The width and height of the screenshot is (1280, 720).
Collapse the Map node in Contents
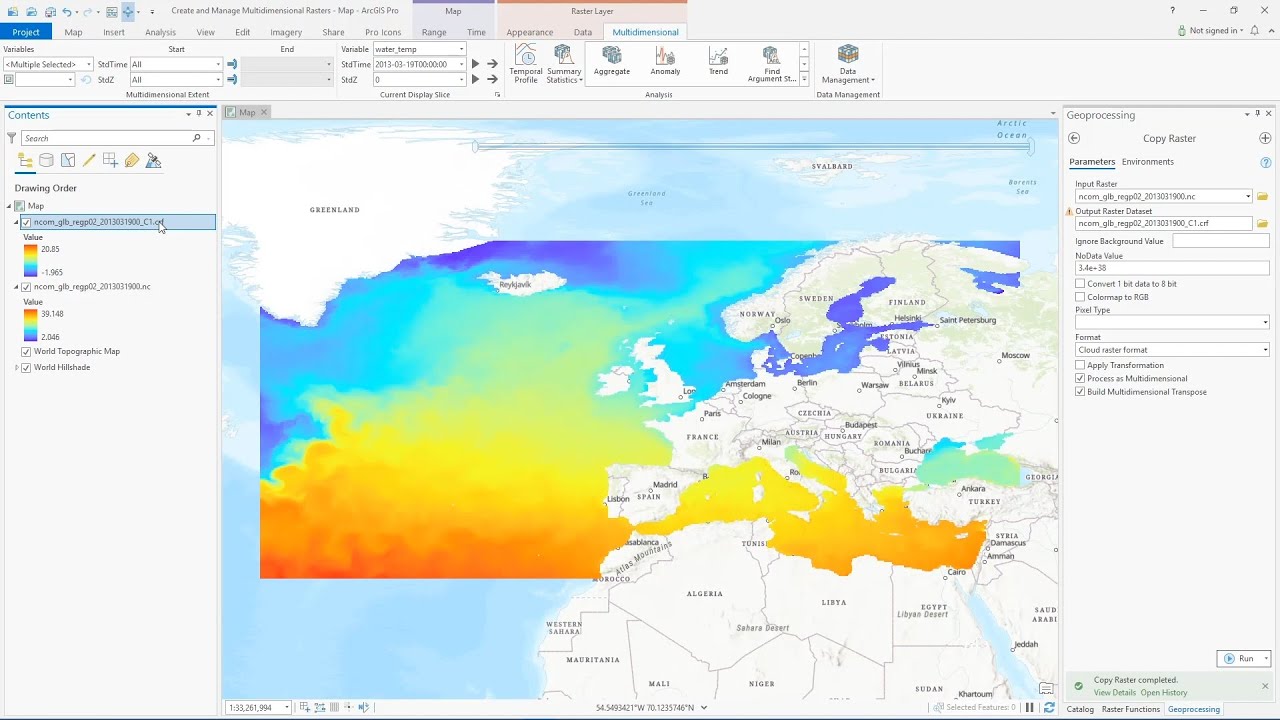(x=9, y=206)
